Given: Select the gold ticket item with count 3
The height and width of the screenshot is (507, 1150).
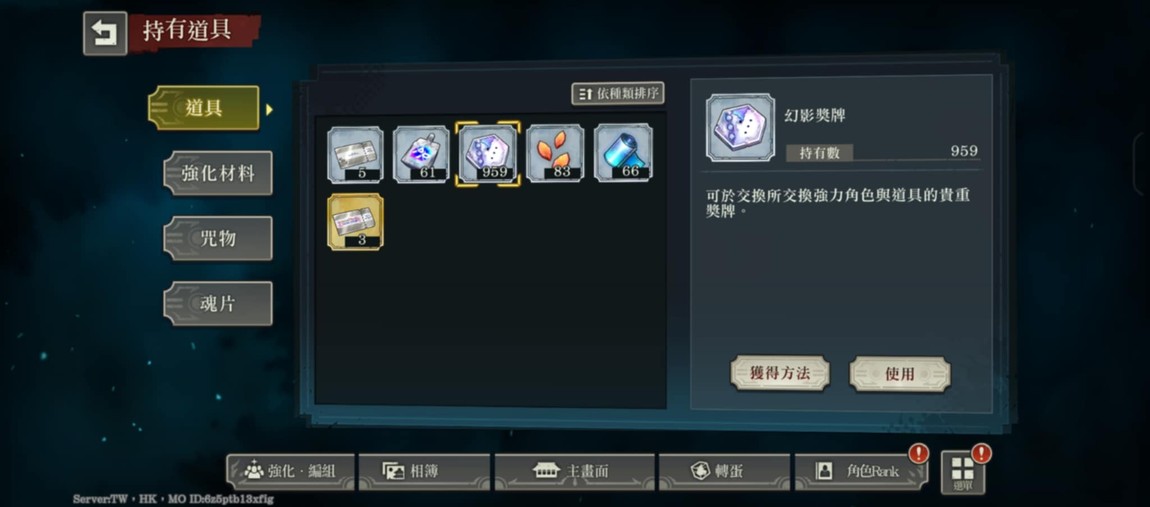Looking at the screenshot, I should [x=355, y=222].
